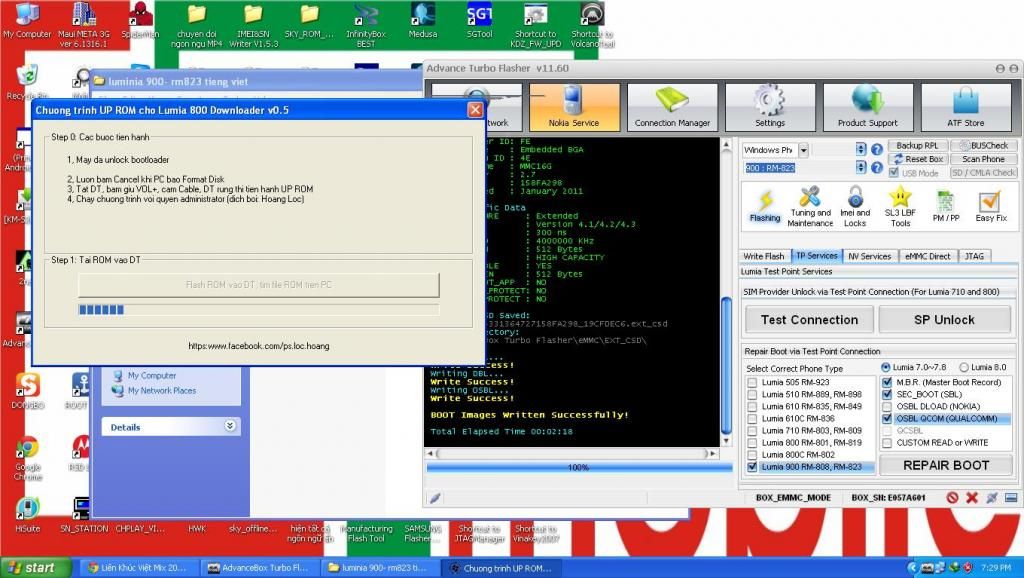Check the Lumia 505 RM-923 checkbox

(752, 383)
